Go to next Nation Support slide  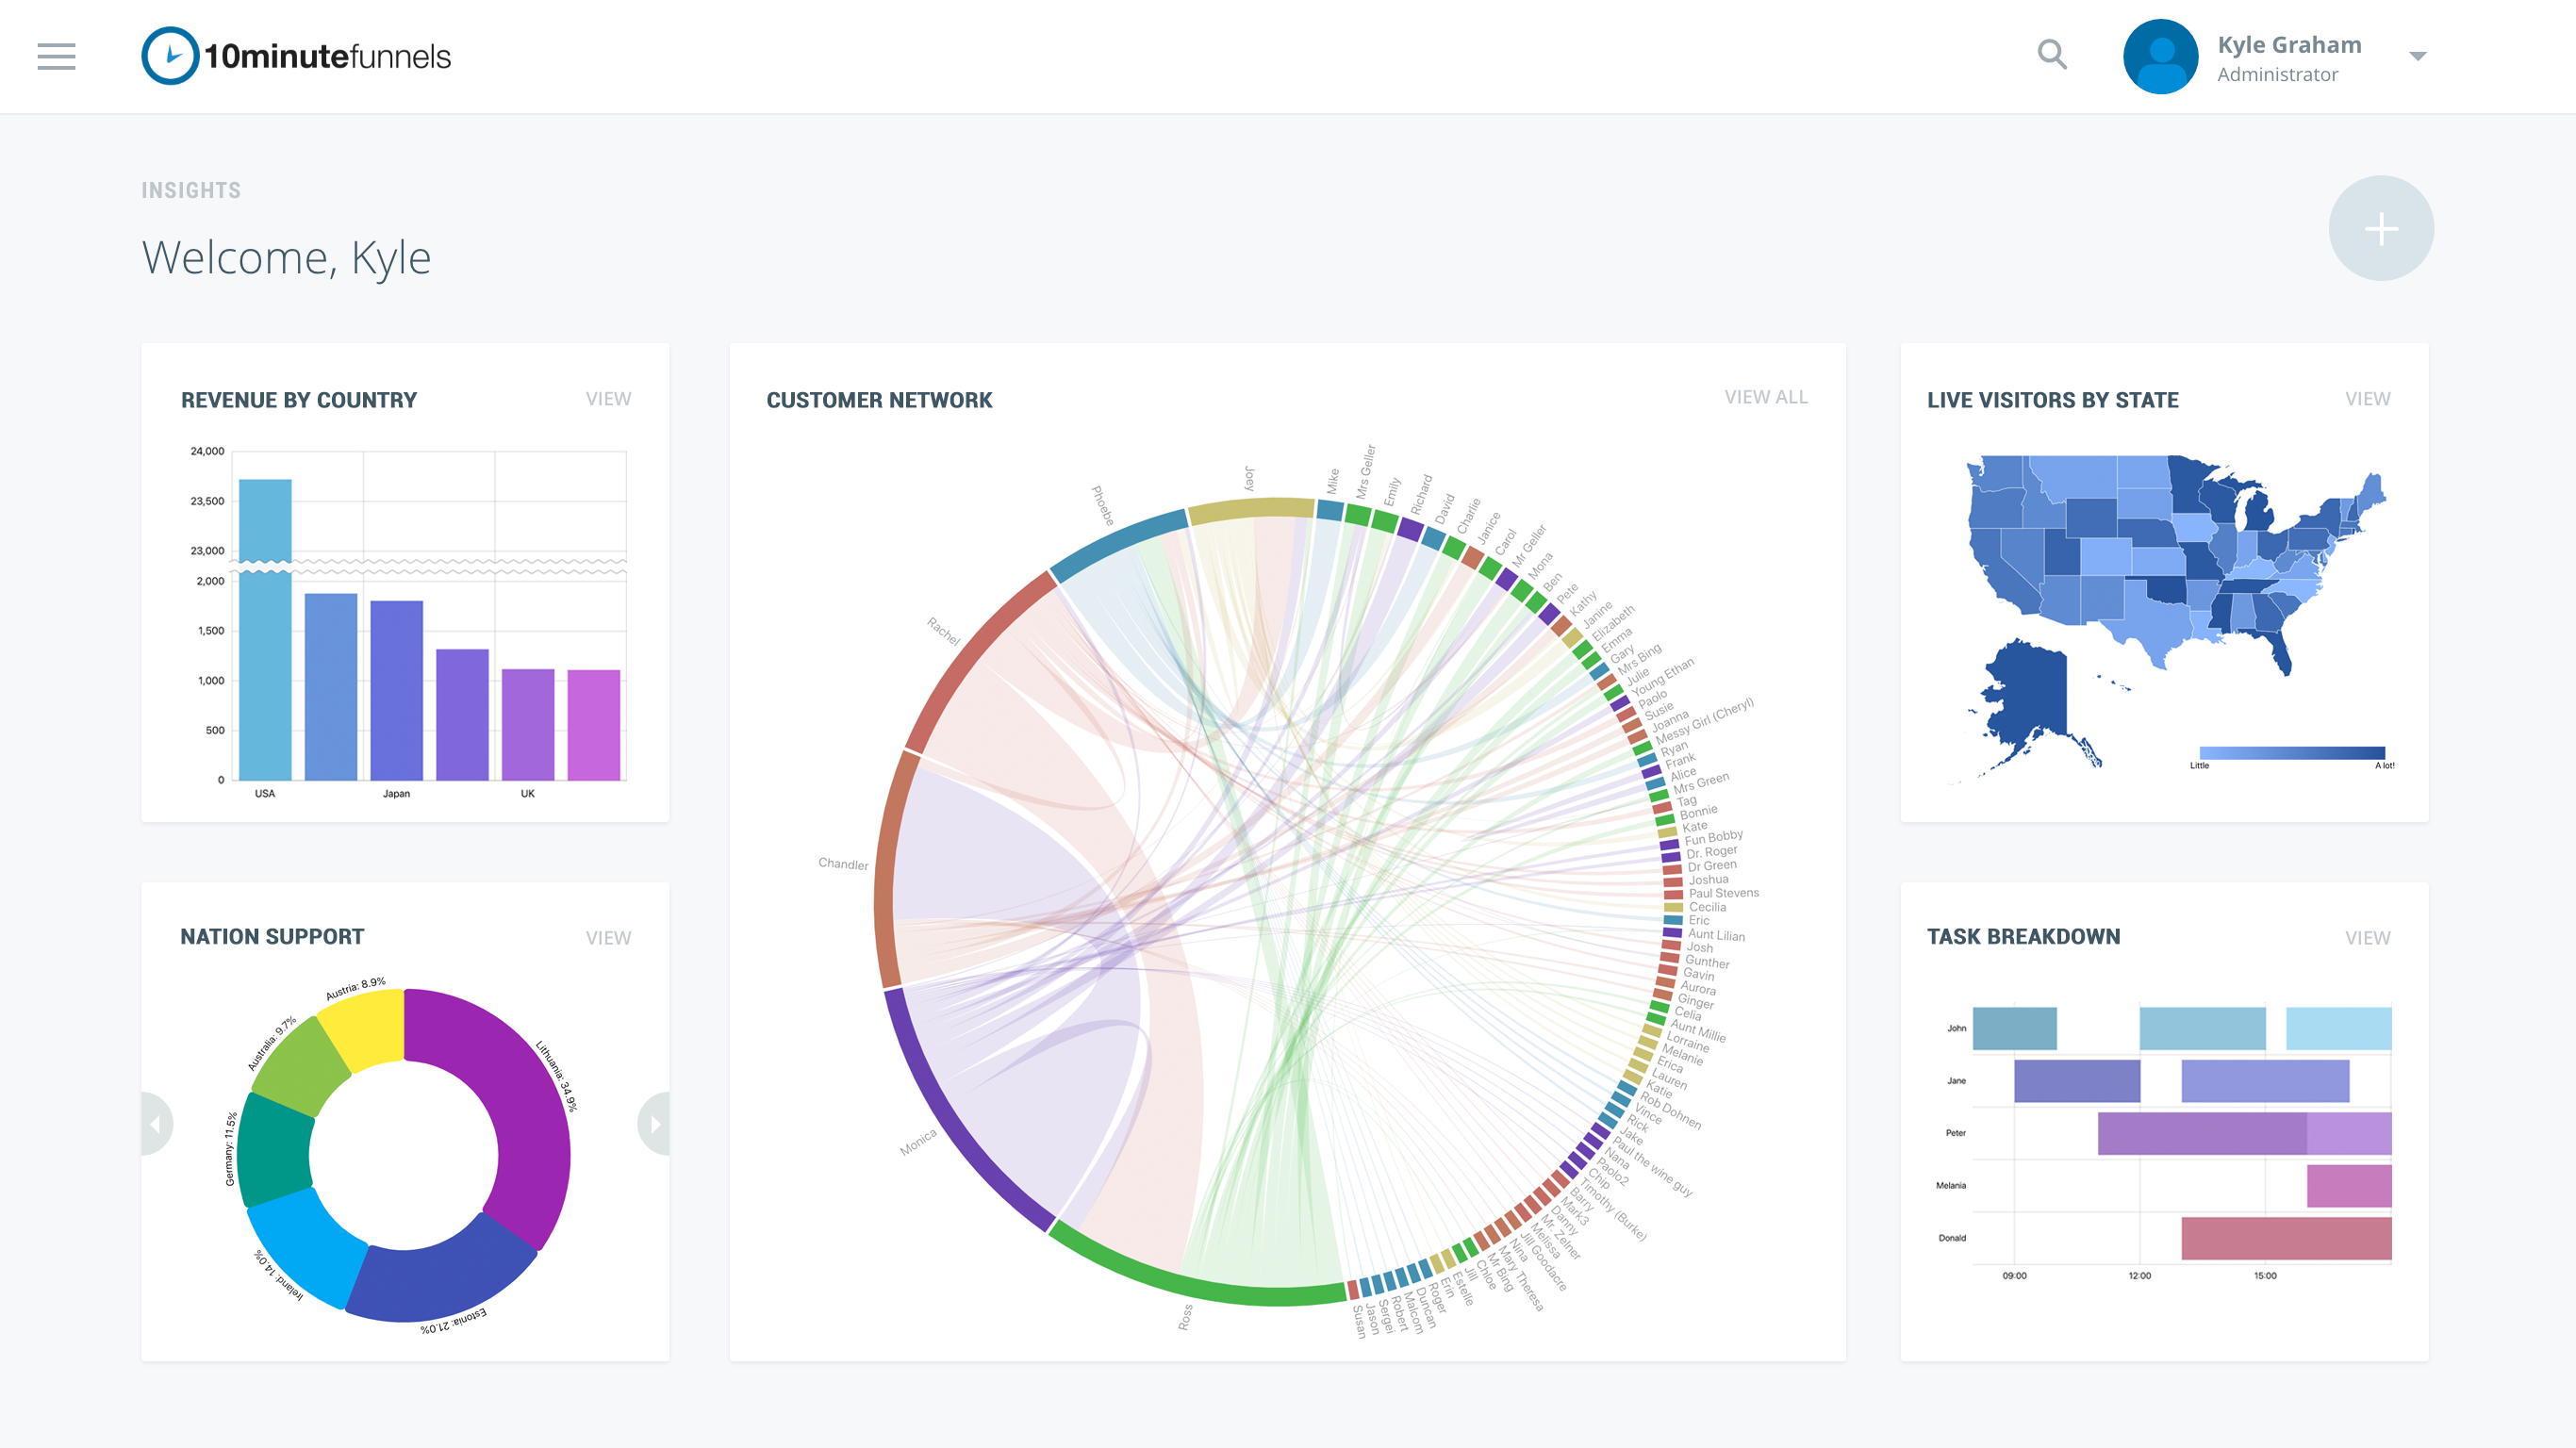click(x=655, y=1124)
